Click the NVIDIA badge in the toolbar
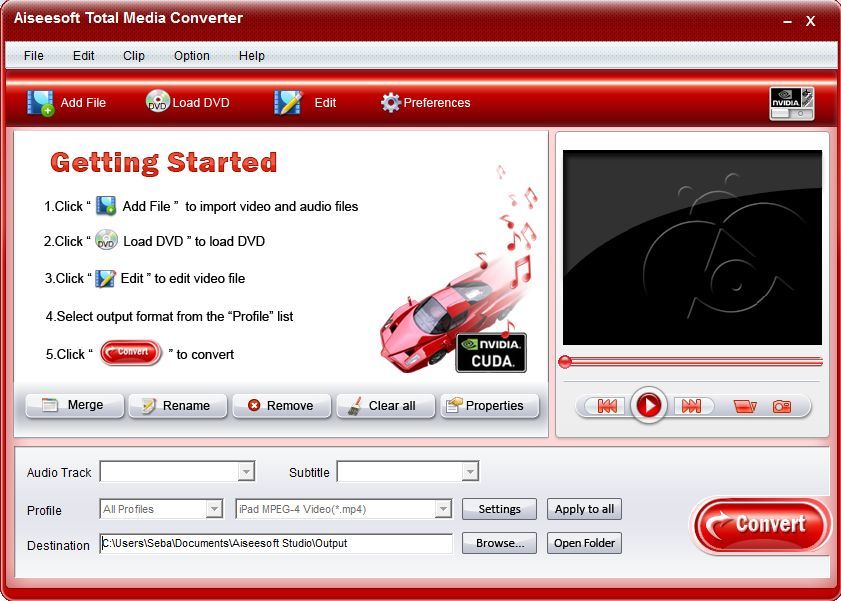The width and height of the screenshot is (841, 601). (x=791, y=101)
